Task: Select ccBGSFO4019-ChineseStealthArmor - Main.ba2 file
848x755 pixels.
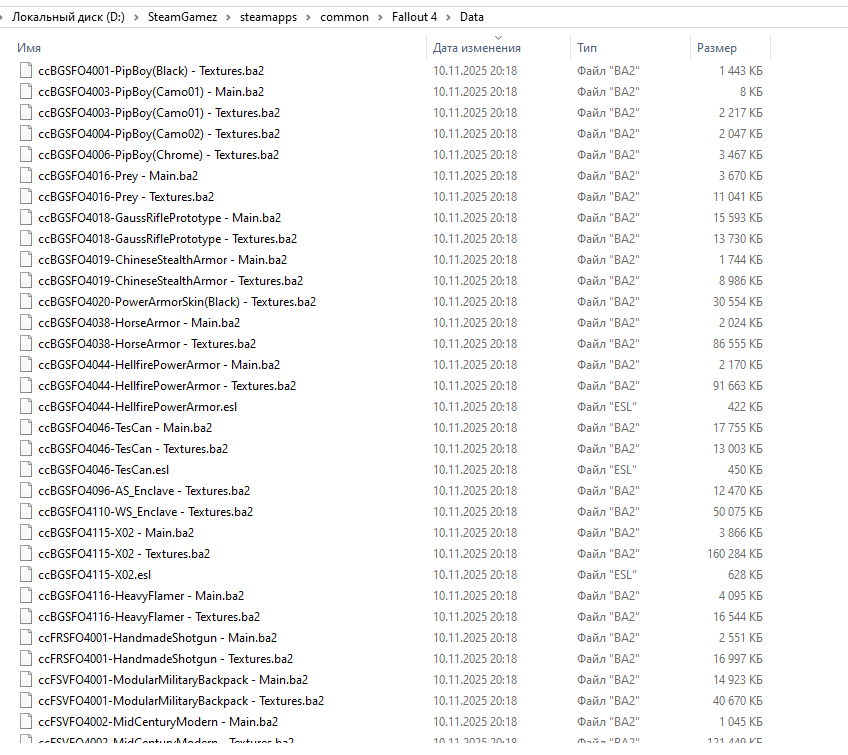Action: pos(162,260)
